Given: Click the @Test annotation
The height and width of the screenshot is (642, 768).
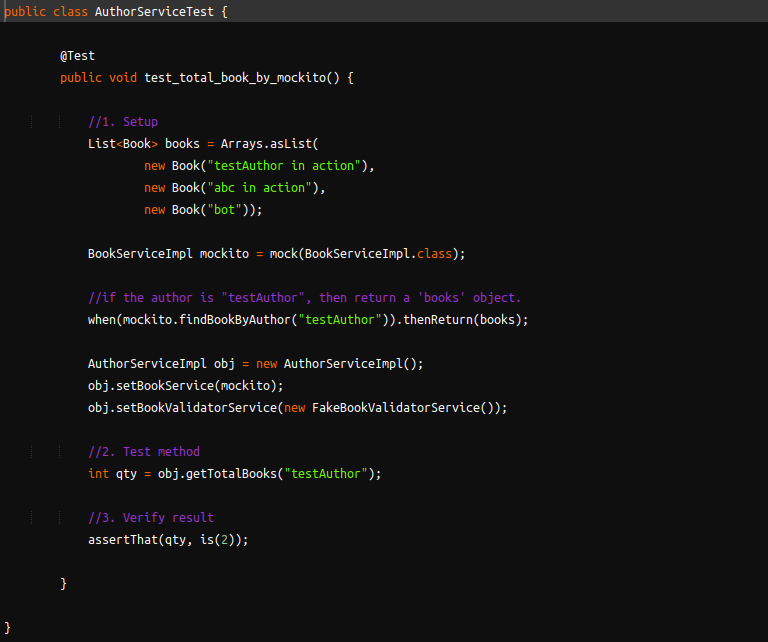Looking at the screenshot, I should tap(77, 56).
